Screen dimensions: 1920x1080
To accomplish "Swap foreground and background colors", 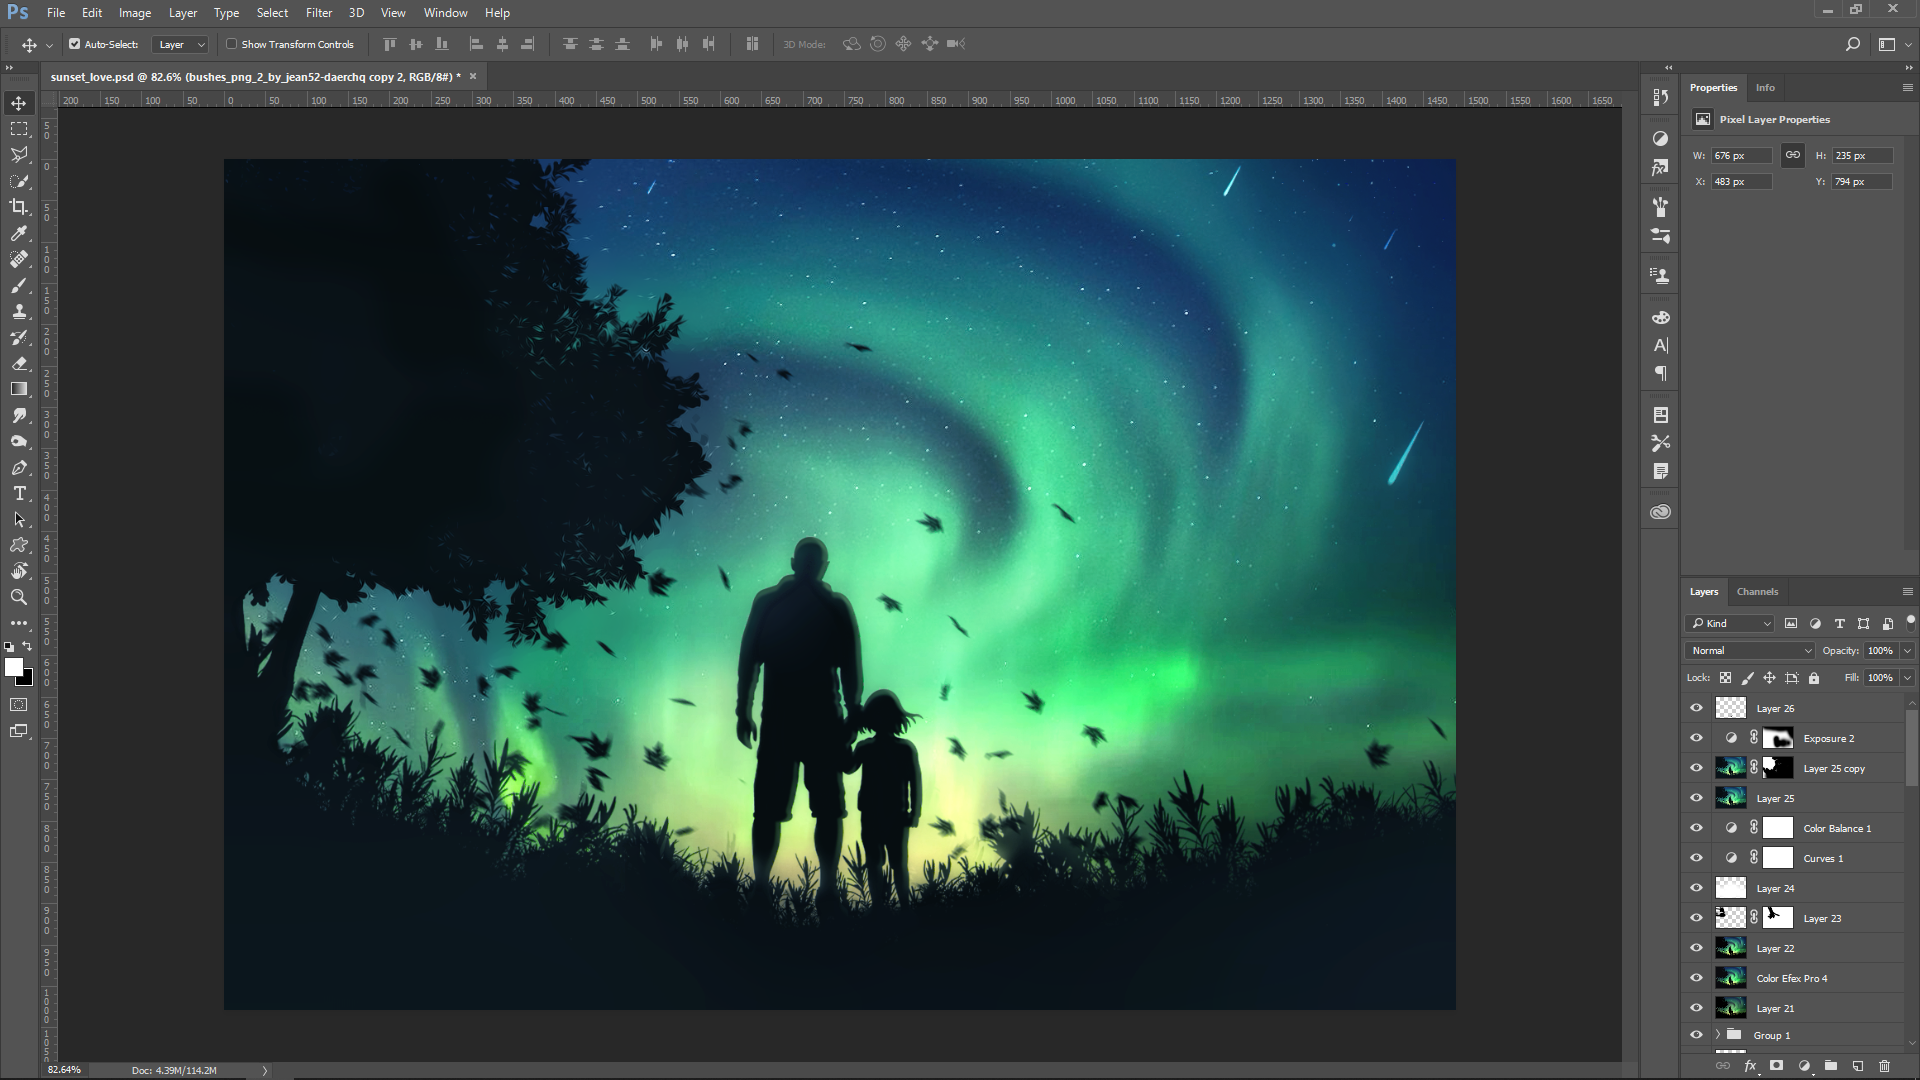I will pos(28,647).
